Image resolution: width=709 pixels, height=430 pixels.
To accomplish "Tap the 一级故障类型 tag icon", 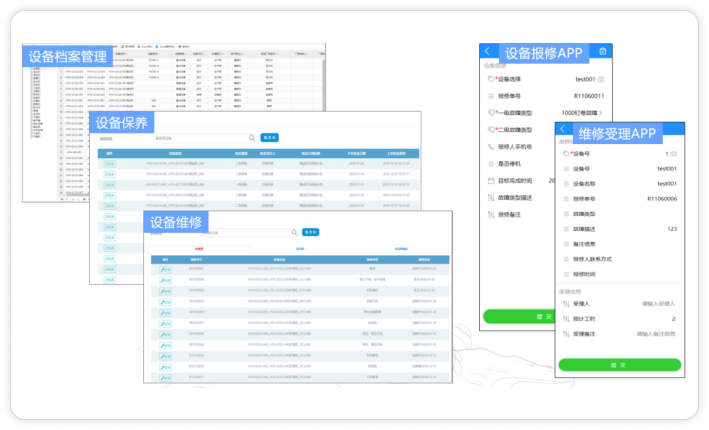I will click(x=491, y=113).
